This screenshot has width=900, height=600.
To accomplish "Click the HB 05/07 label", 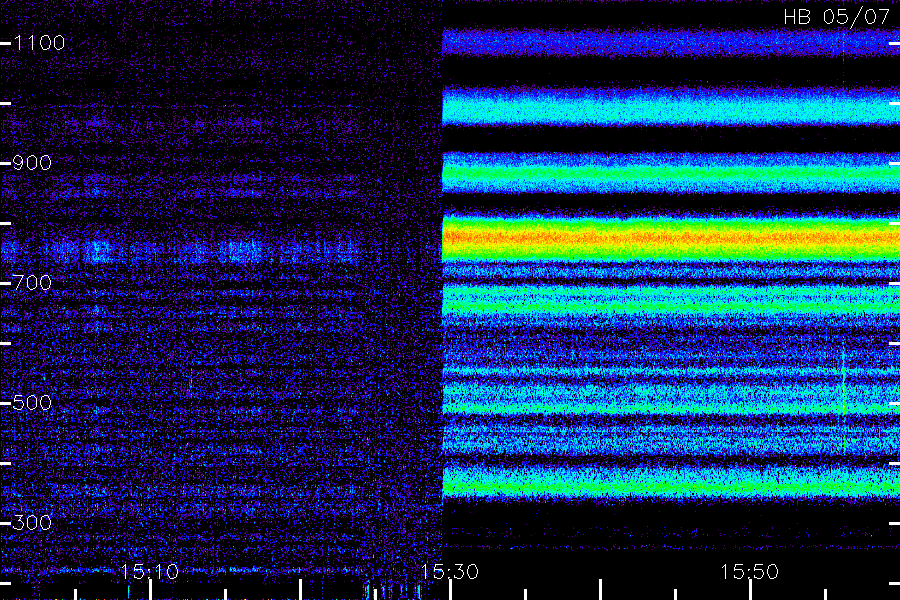I will (x=836, y=17).
